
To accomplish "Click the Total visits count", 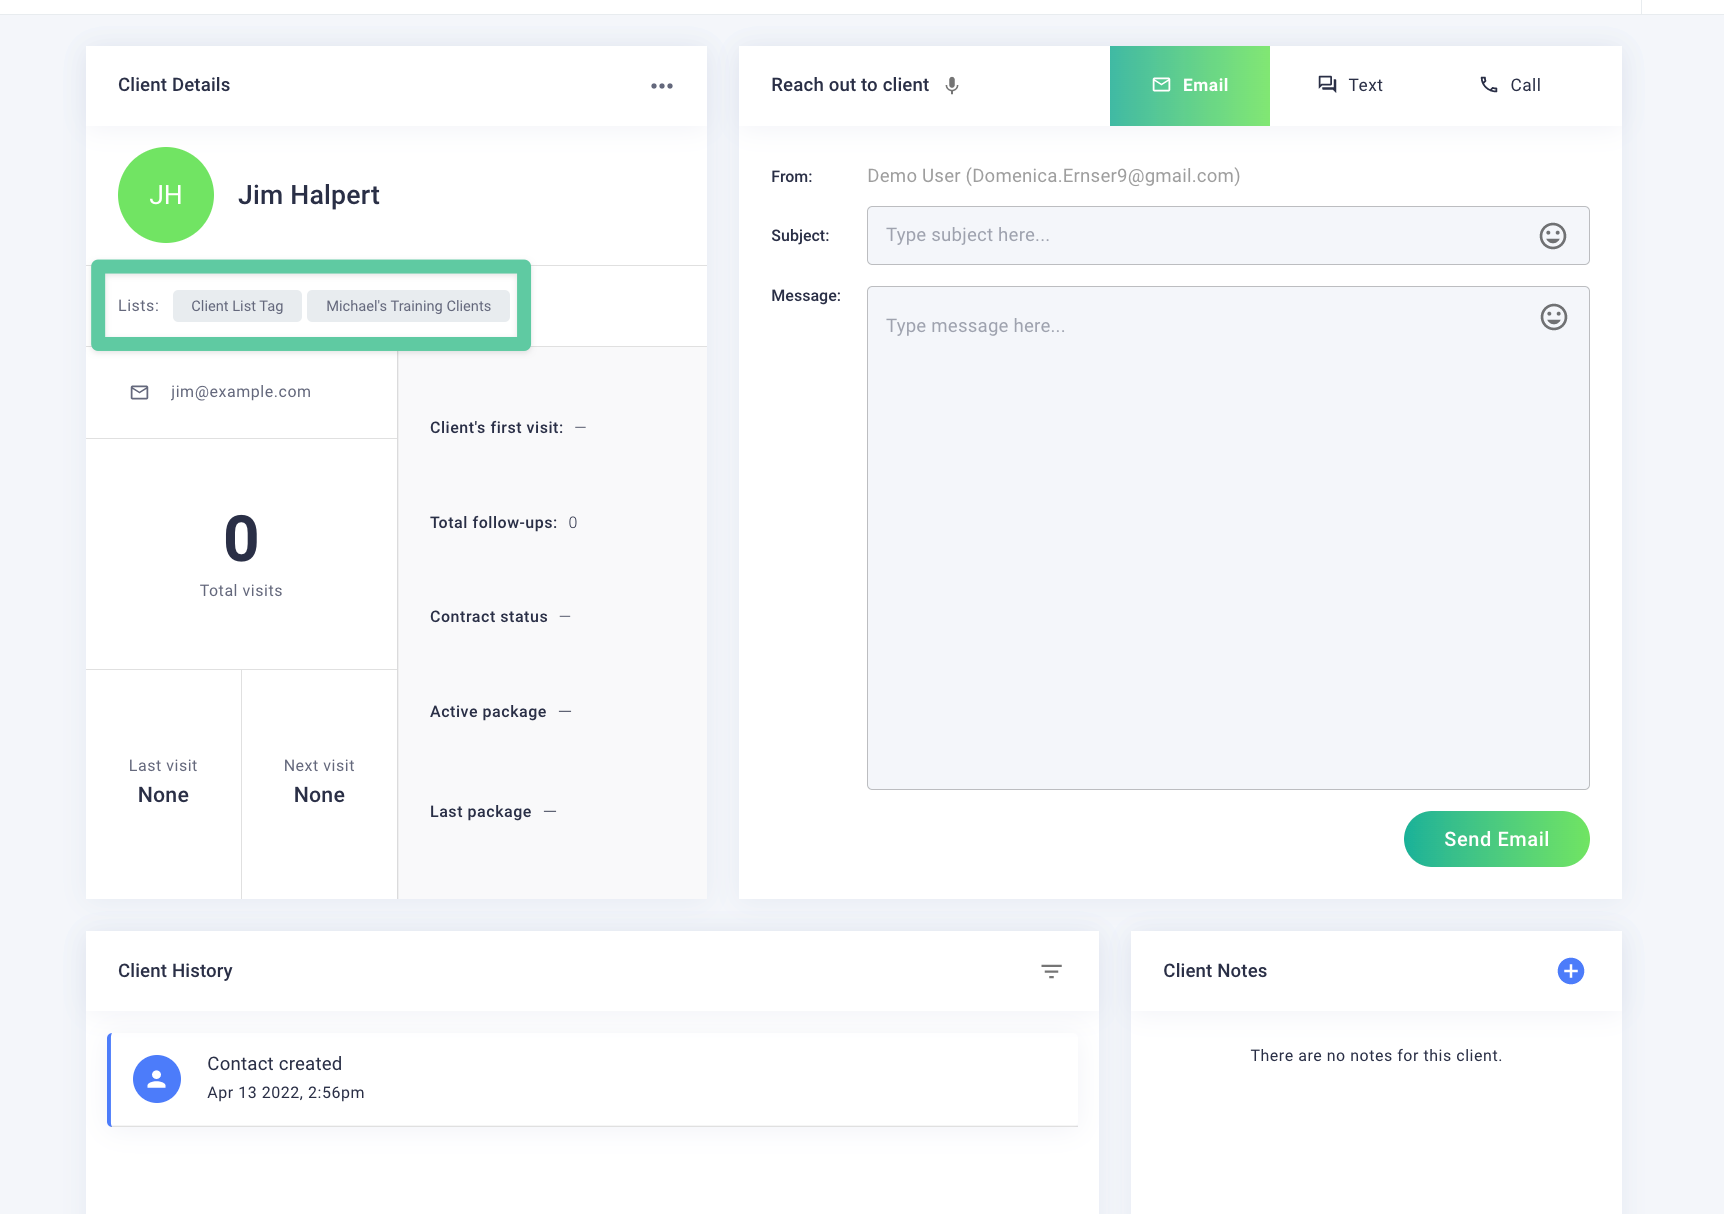I will pyautogui.click(x=241, y=538).
